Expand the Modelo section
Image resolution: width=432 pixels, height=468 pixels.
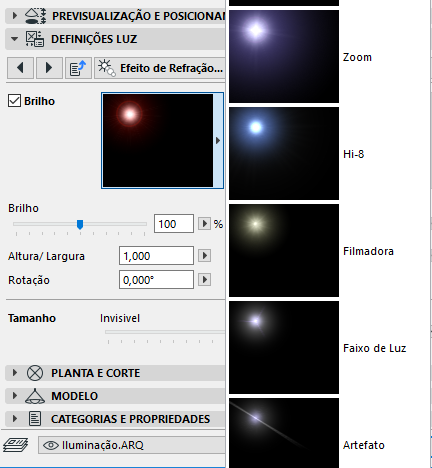[x=14, y=396]
